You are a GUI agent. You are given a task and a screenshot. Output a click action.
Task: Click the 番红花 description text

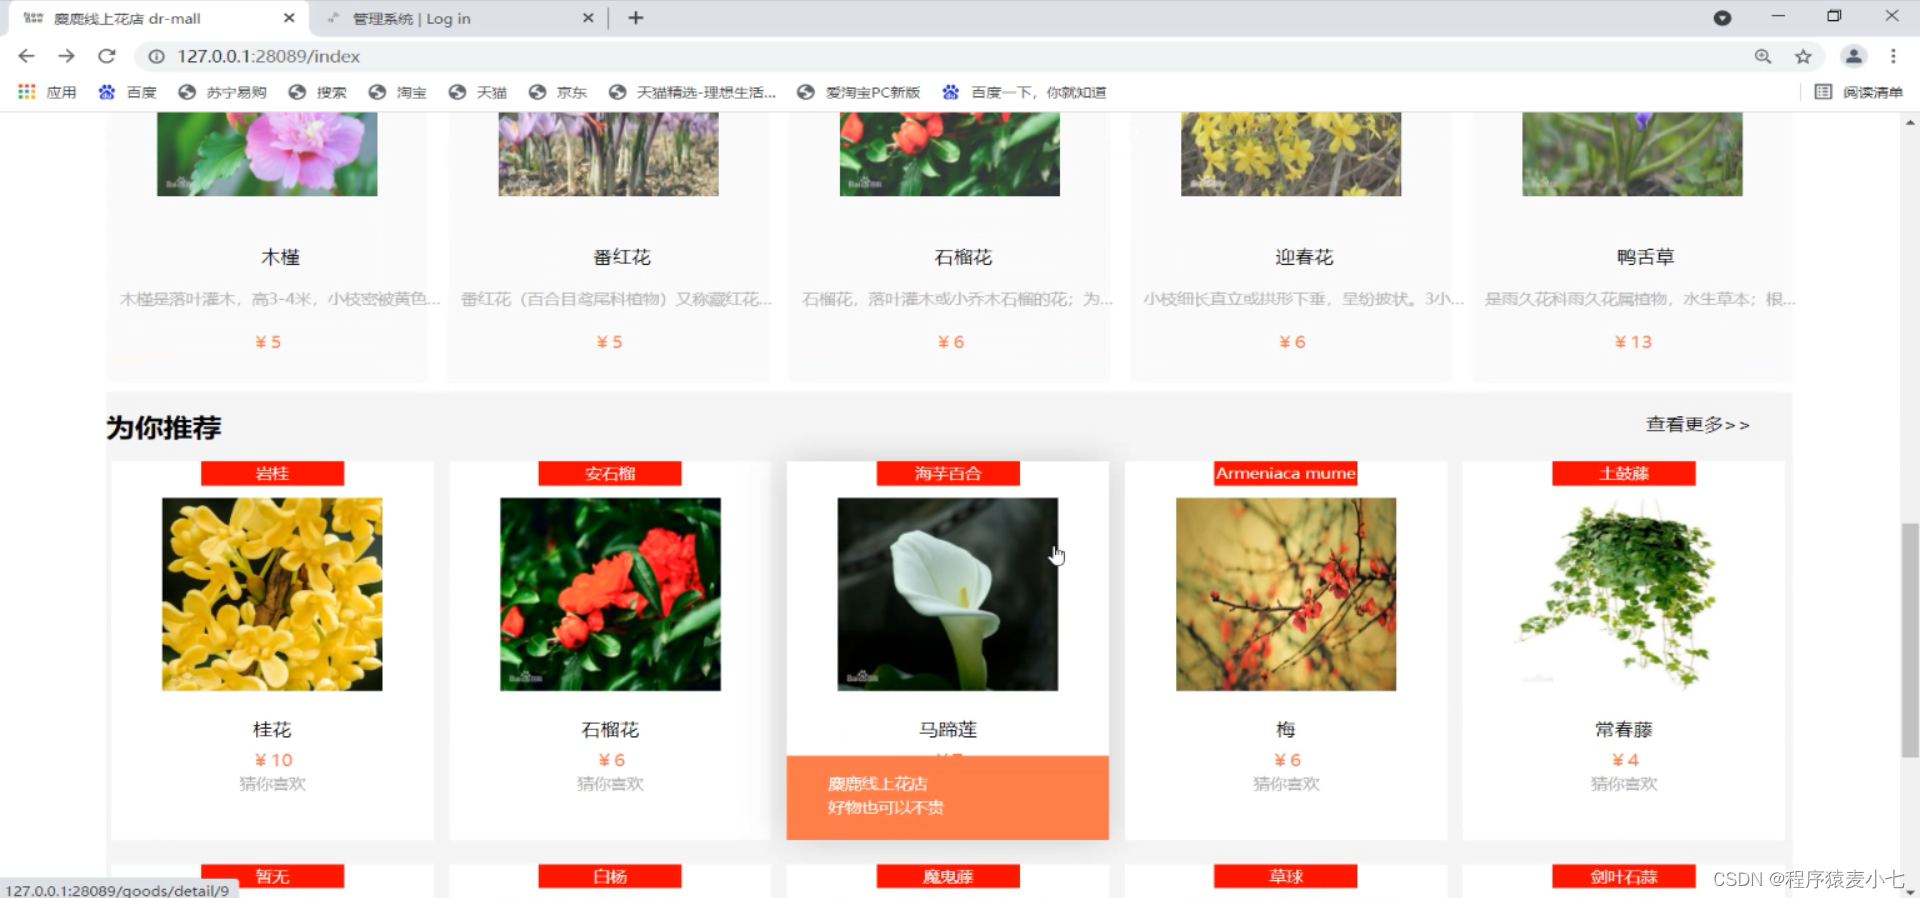616,299
